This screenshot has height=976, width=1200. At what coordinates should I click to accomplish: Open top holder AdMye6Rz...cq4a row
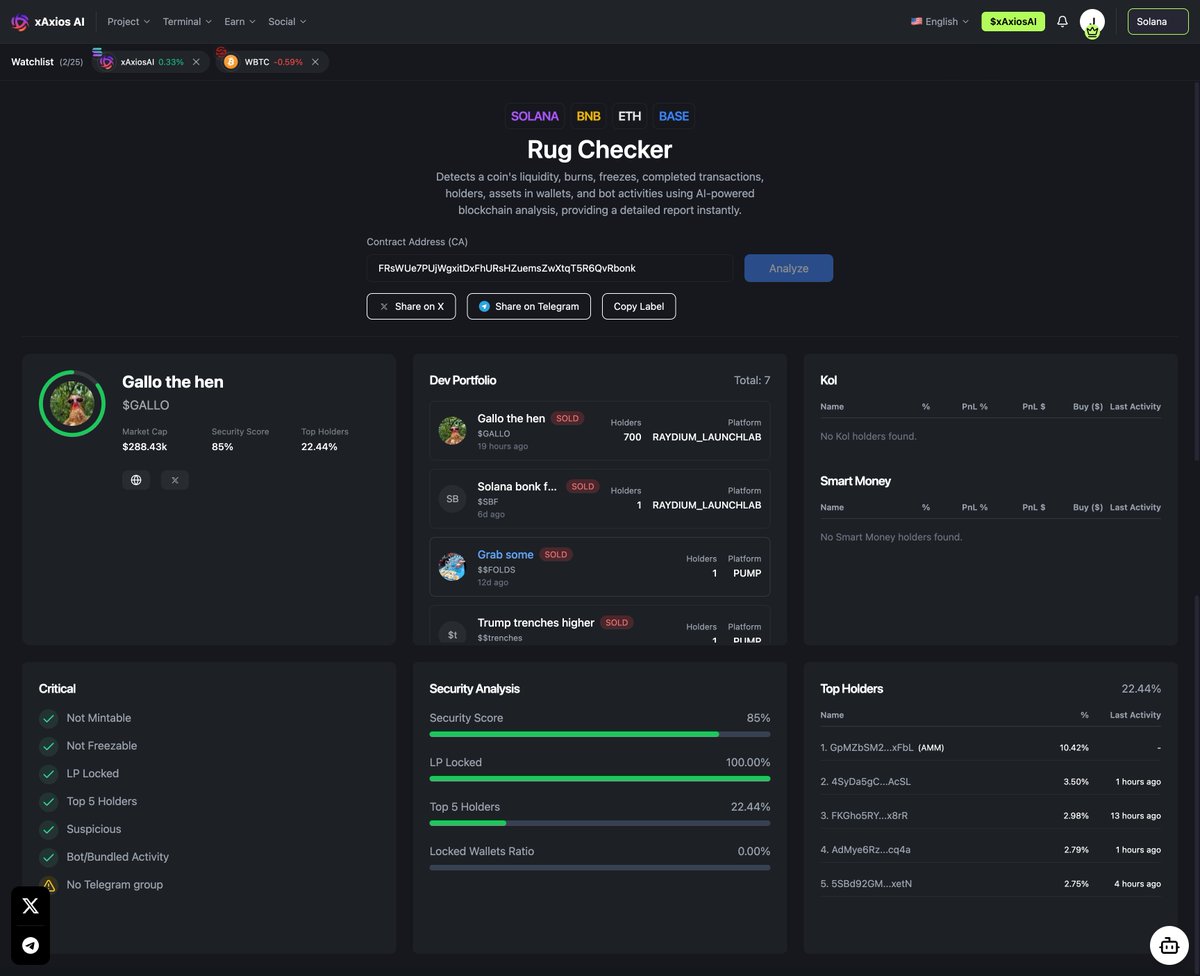[991, 849]
